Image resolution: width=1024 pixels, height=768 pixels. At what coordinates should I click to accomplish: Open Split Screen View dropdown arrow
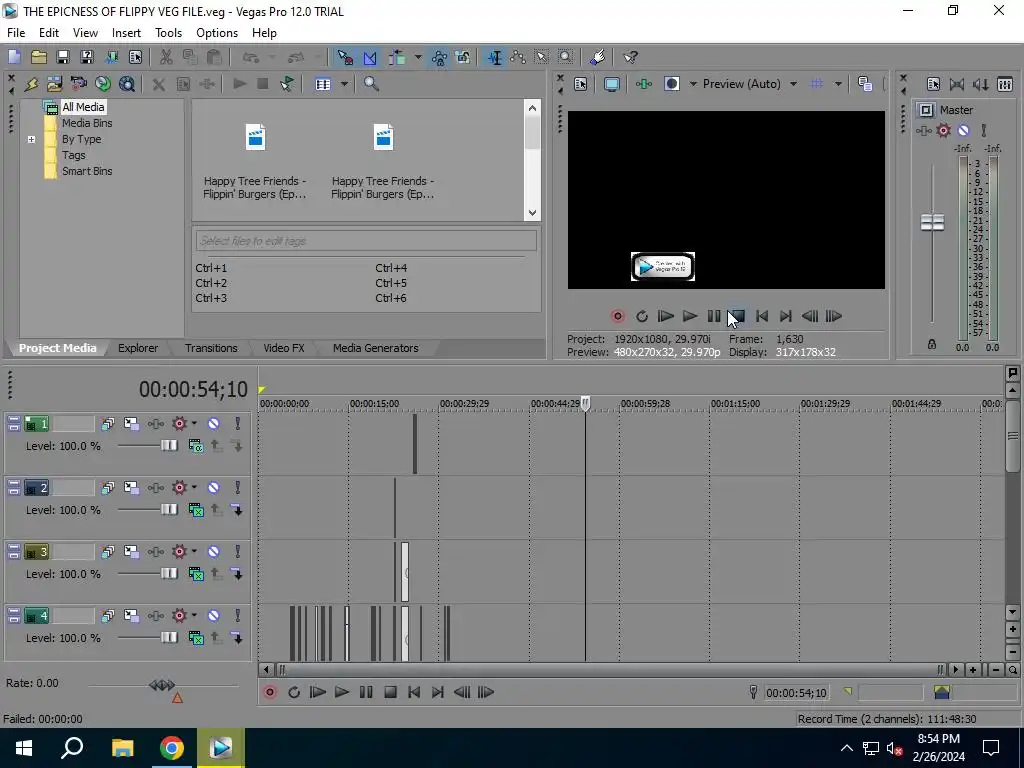coord(693,84)
